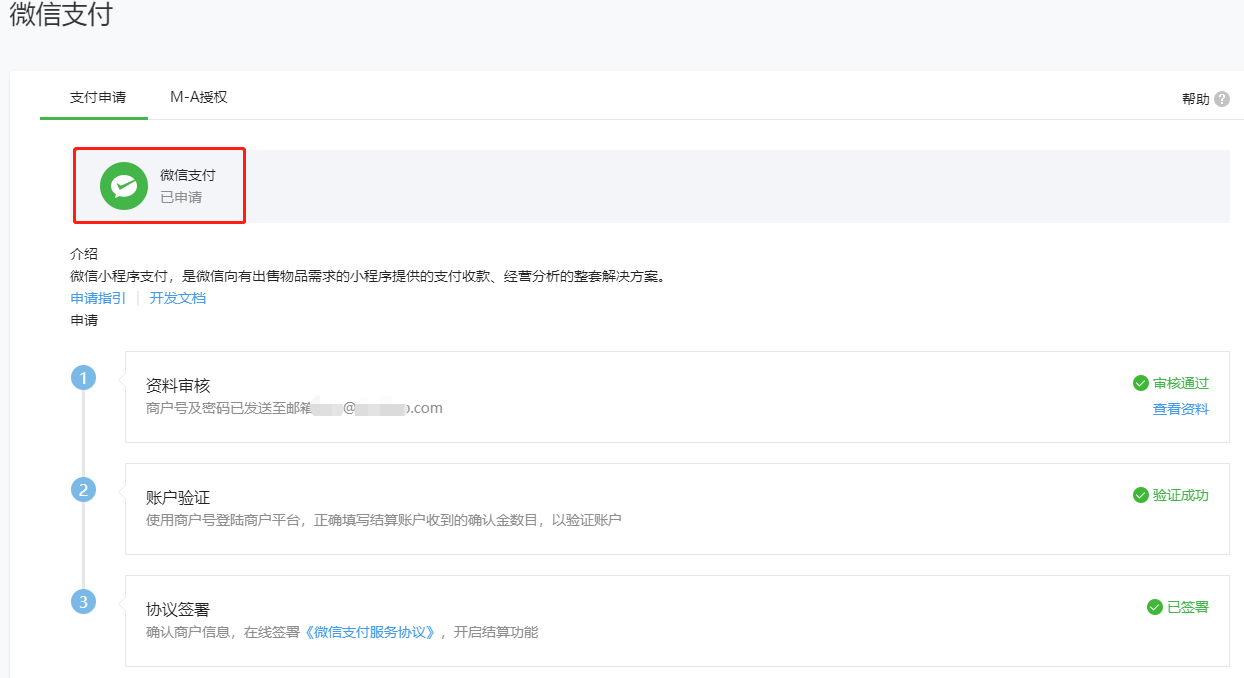Image resolution: width=1244 pixels, height=678 pixels.
Task: Click the 微信支付 label beside the logo
Action: coord(188,175)
